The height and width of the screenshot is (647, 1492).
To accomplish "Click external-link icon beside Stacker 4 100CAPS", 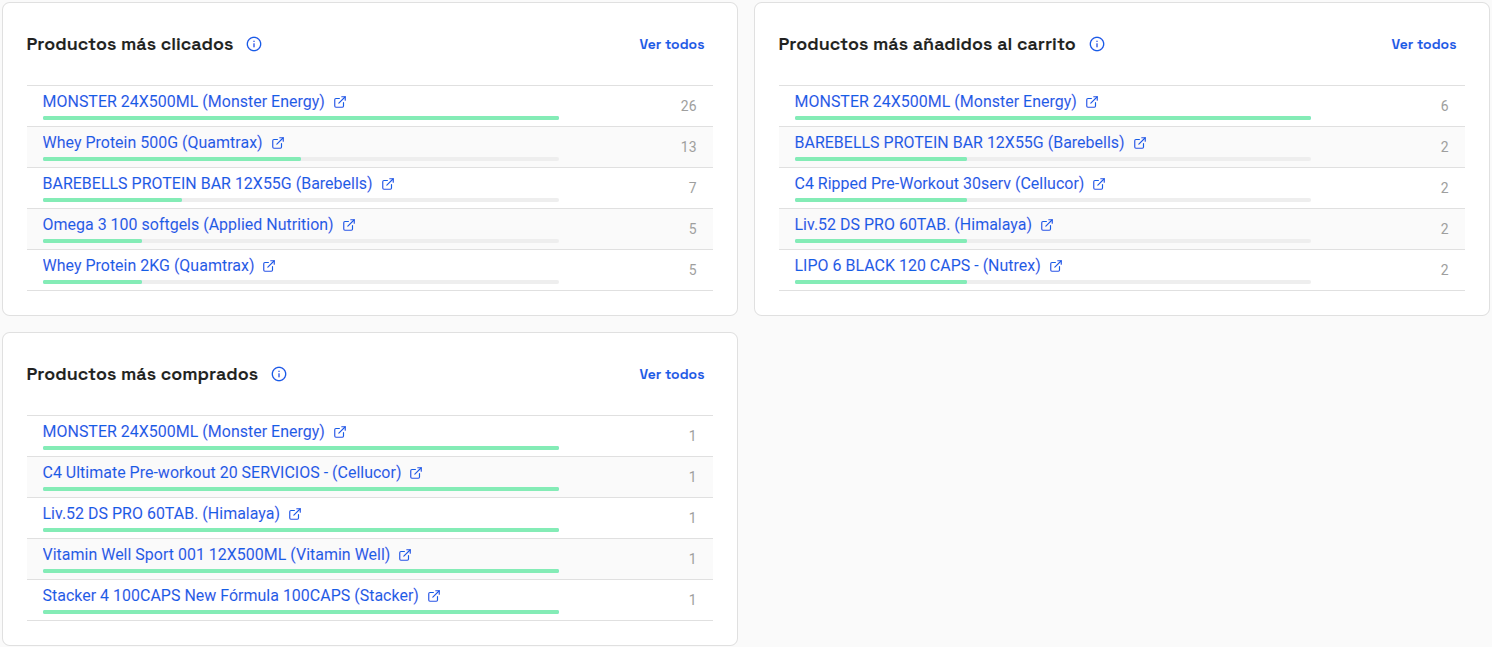I will point(434,596).
